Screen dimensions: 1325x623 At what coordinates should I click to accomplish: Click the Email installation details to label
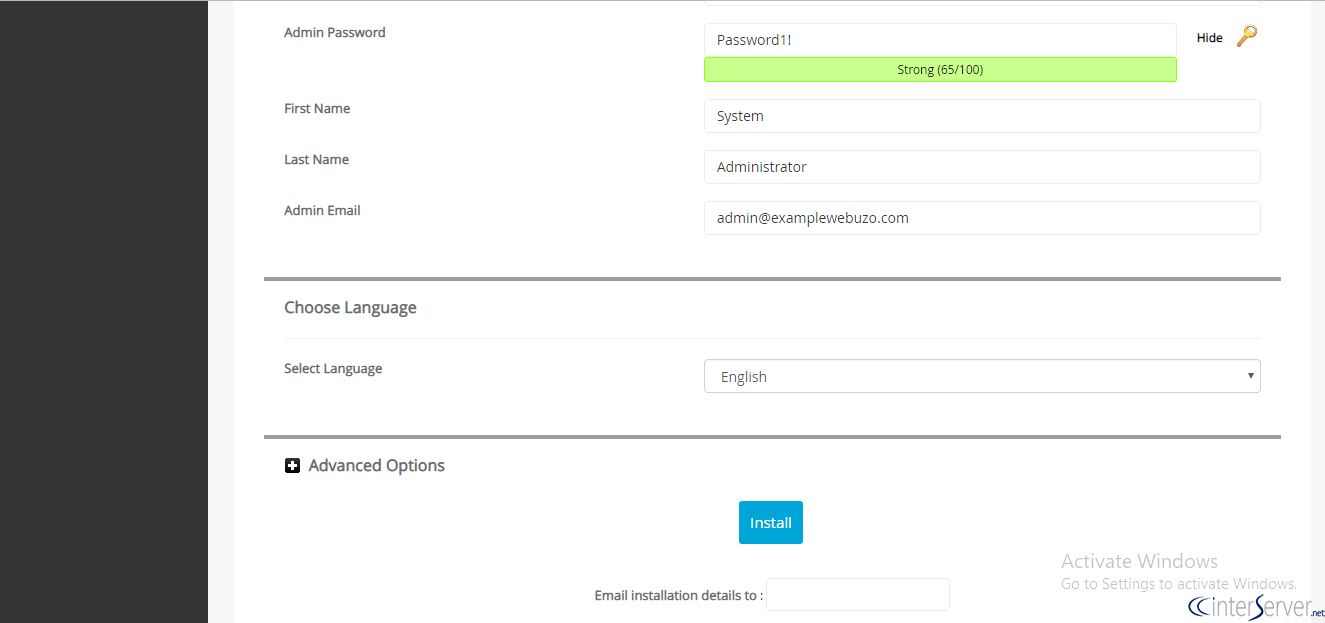[679, 595]
